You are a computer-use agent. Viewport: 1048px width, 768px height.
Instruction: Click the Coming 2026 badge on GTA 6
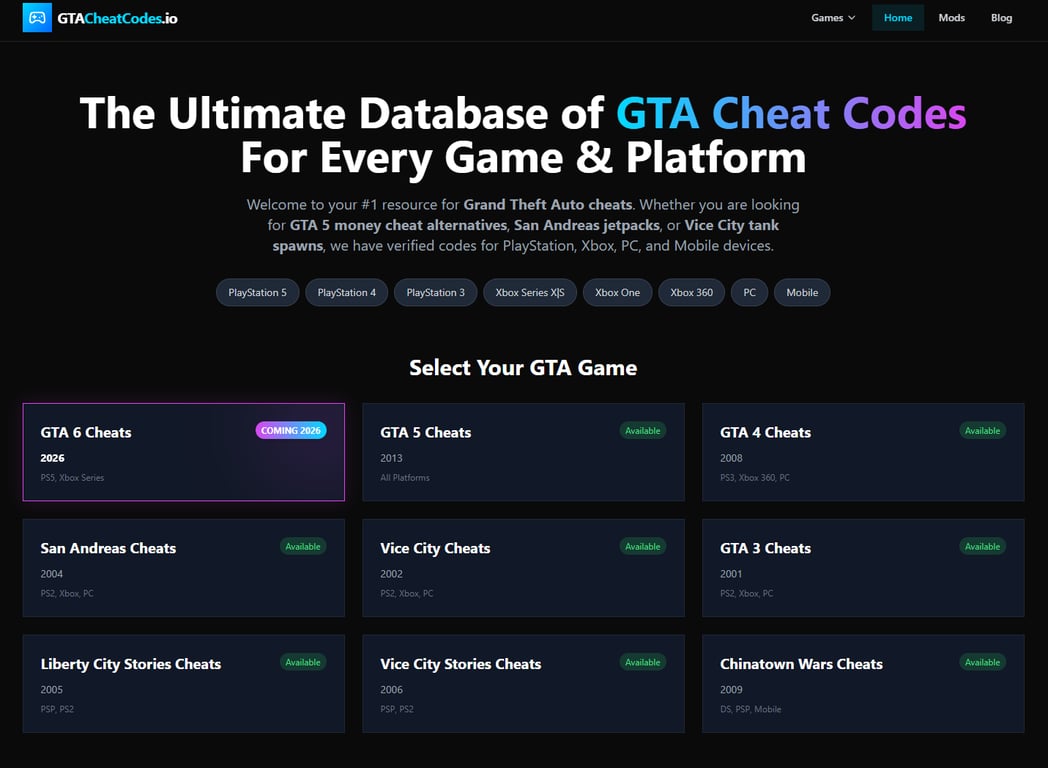[x=291, y=430]
